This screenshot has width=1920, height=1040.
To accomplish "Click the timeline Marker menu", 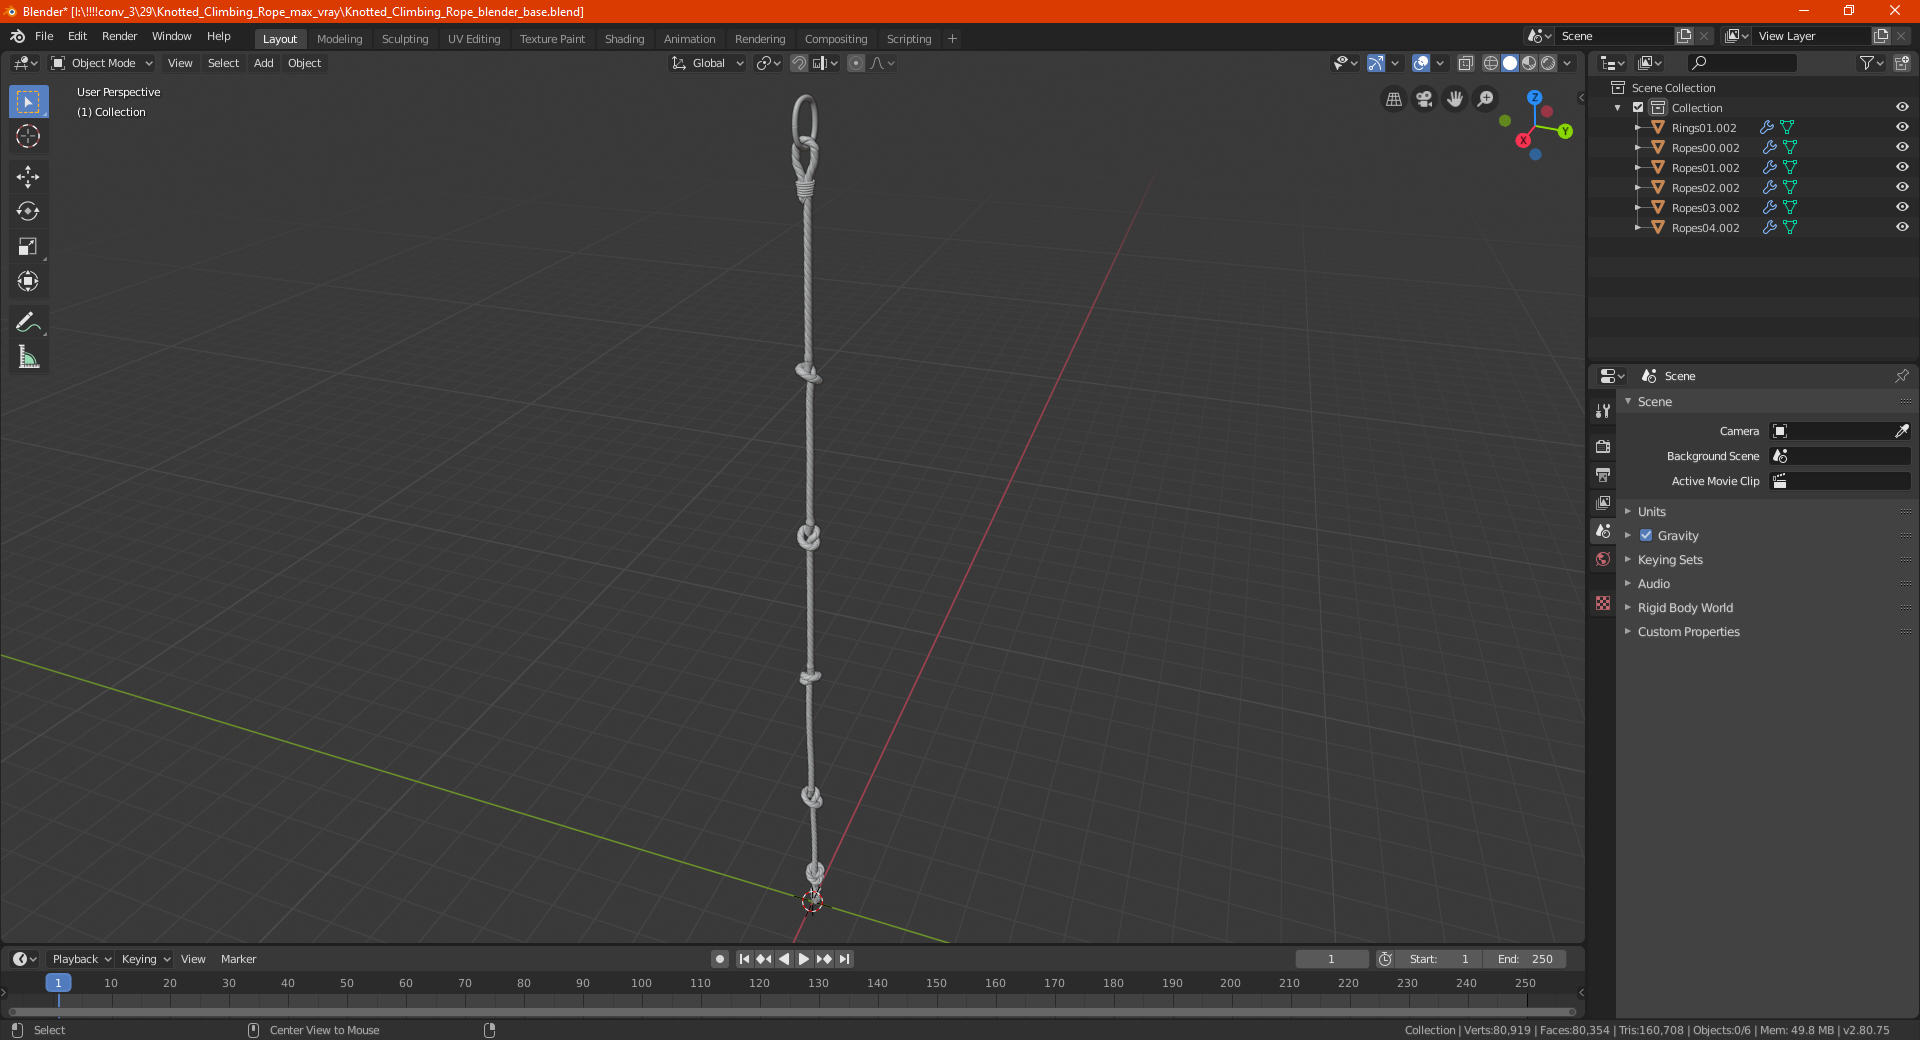I will point(238,959).
